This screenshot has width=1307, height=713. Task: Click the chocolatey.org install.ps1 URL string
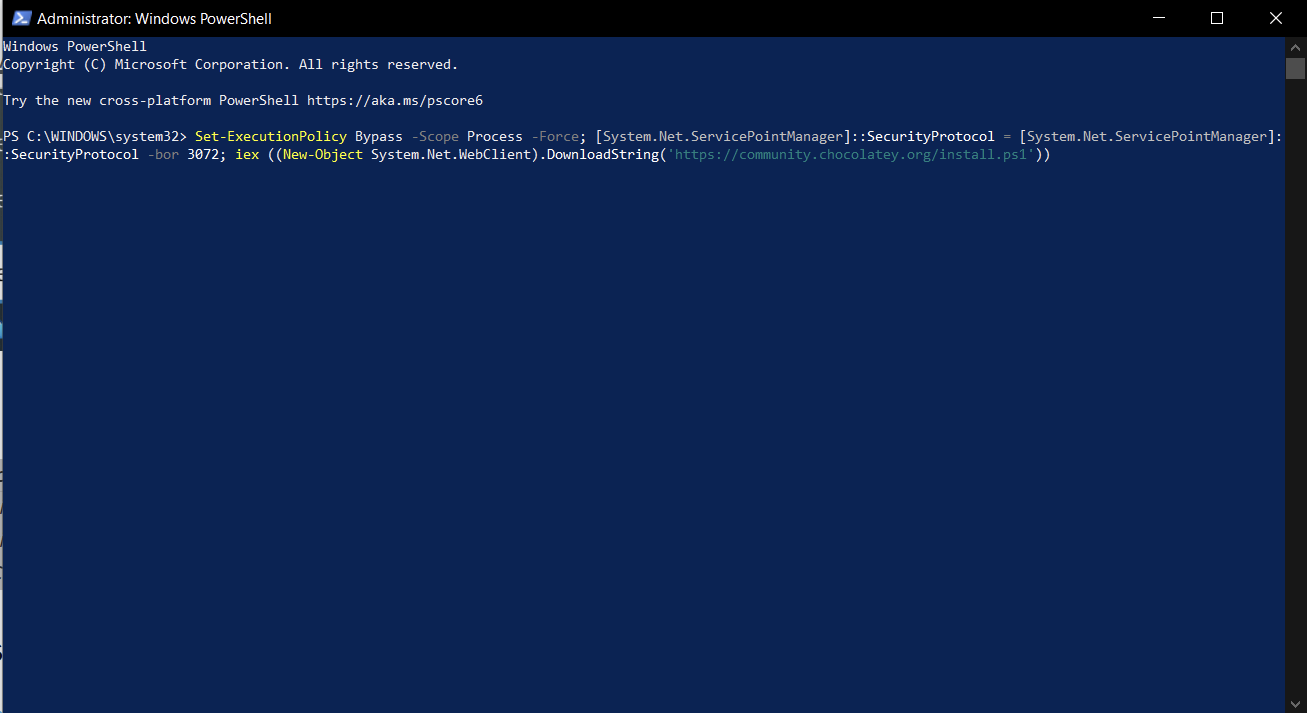(851, 155)
